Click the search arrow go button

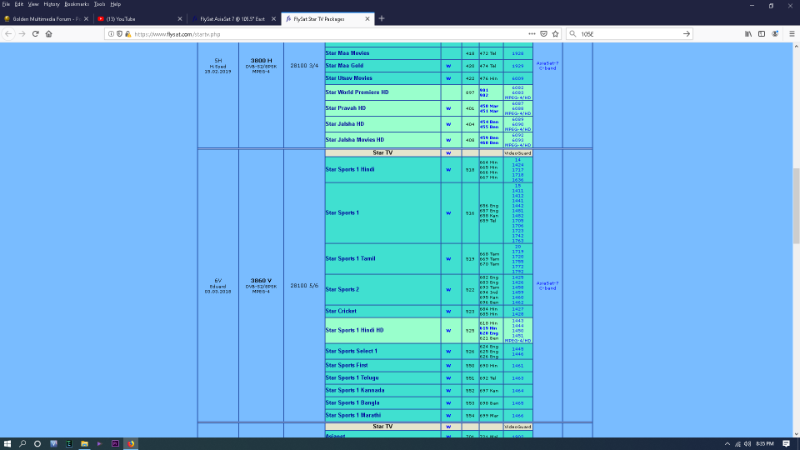[x=686, y=34]
